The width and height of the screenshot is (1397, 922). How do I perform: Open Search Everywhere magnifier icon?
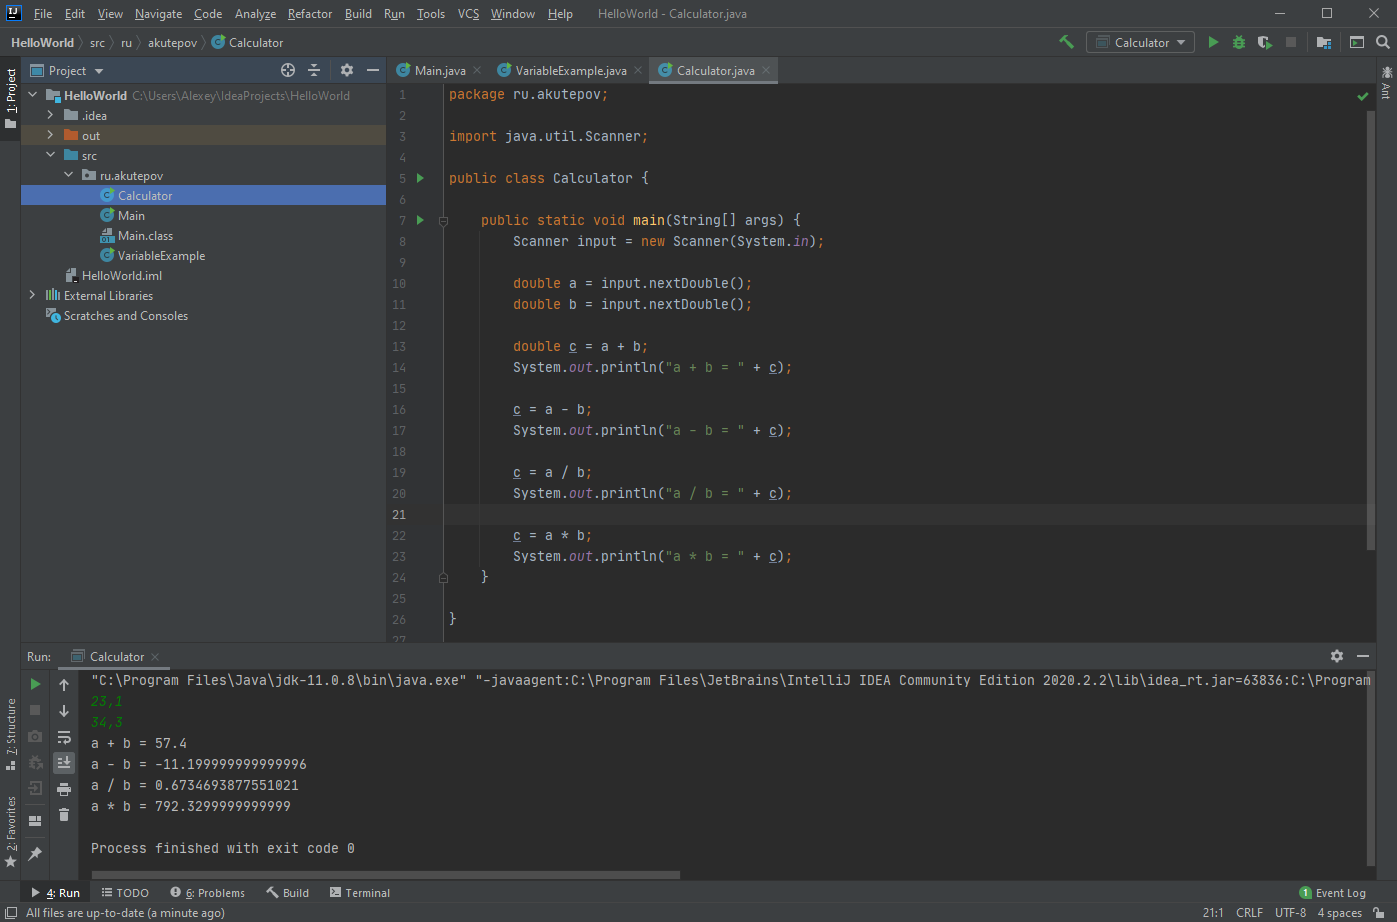click(1383, 42)
